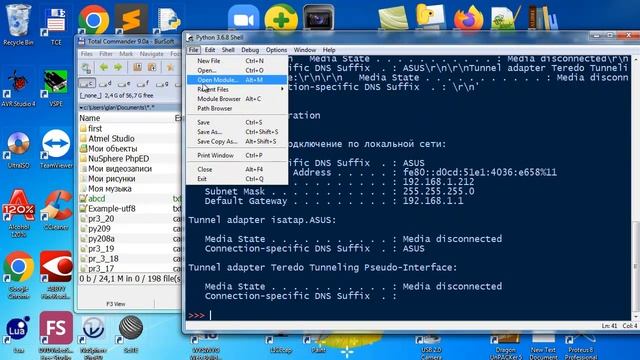This screenshot has height=360, width=640.
Task: Choose Save in File menu
Action: pos(237,122)
